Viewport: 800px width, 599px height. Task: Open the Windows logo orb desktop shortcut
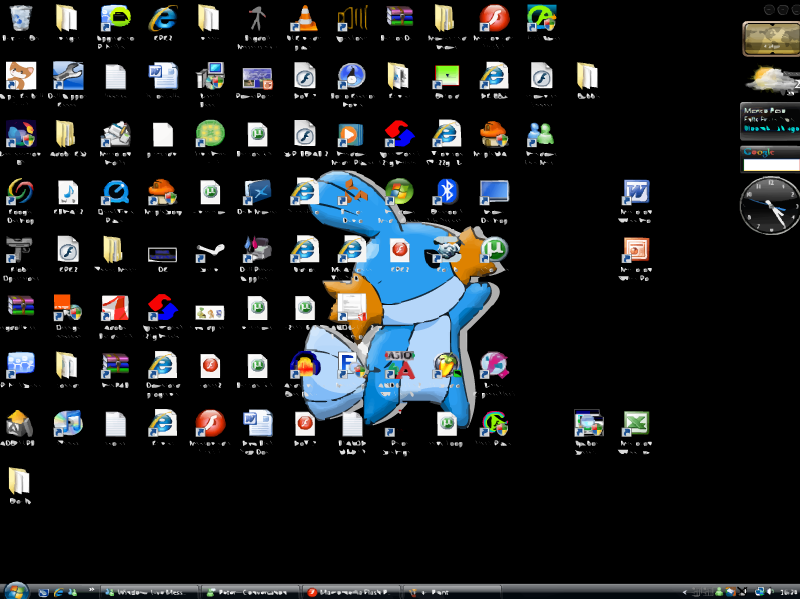click(x=399, y=192)
